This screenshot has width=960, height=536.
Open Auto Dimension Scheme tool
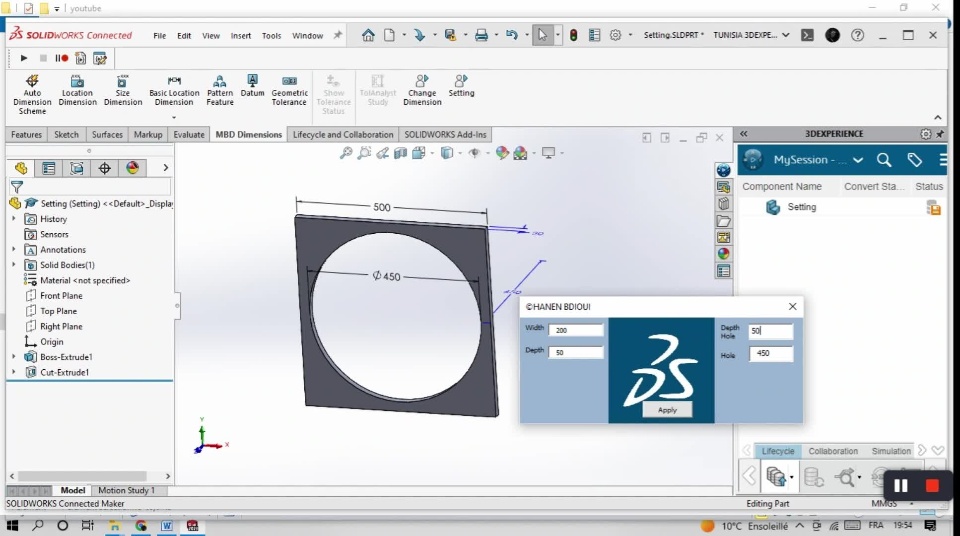tap(32, 94)
